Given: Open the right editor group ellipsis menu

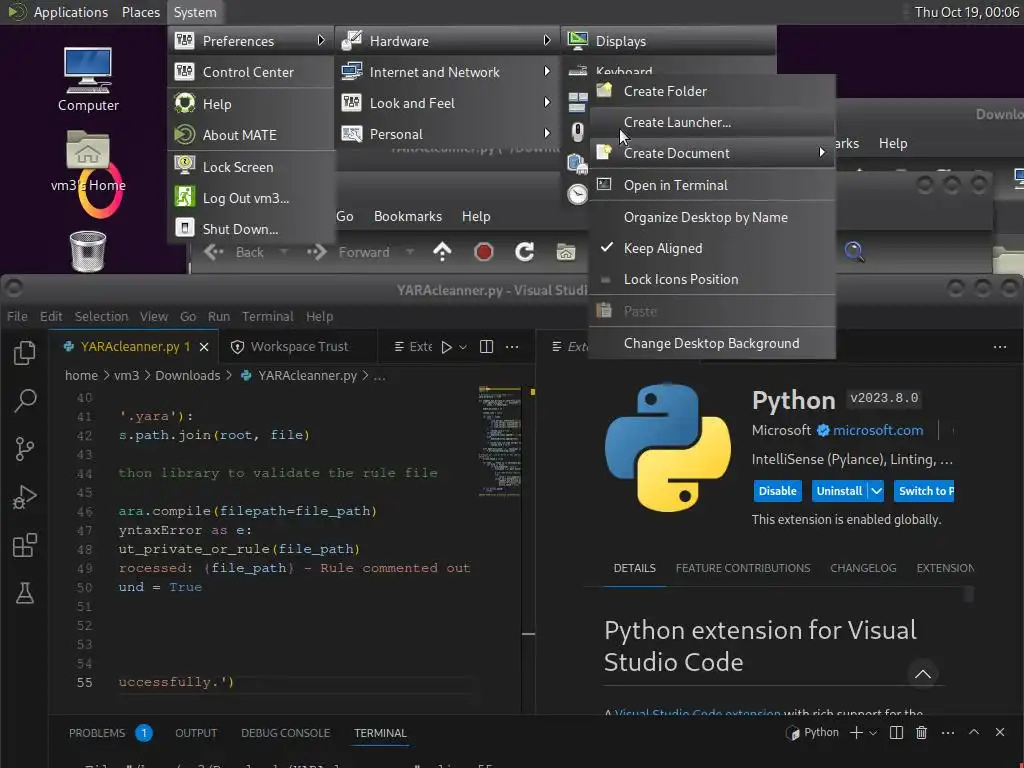Looking at the screenshot, I should [1000, 347].
